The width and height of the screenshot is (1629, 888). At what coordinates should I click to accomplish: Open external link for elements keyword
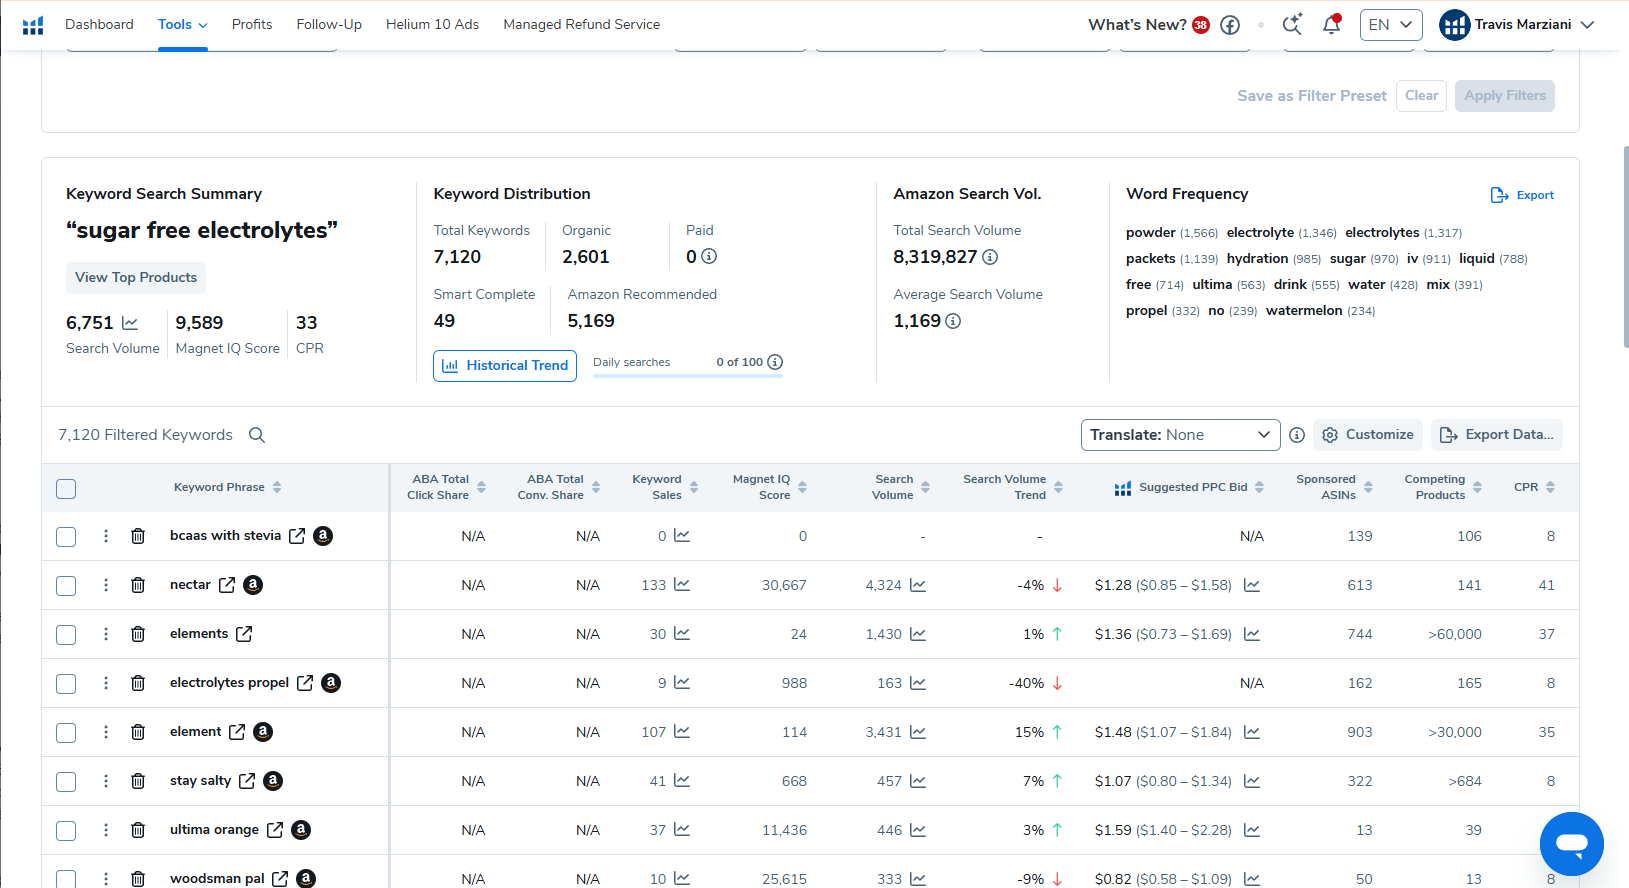pos(244,634)
